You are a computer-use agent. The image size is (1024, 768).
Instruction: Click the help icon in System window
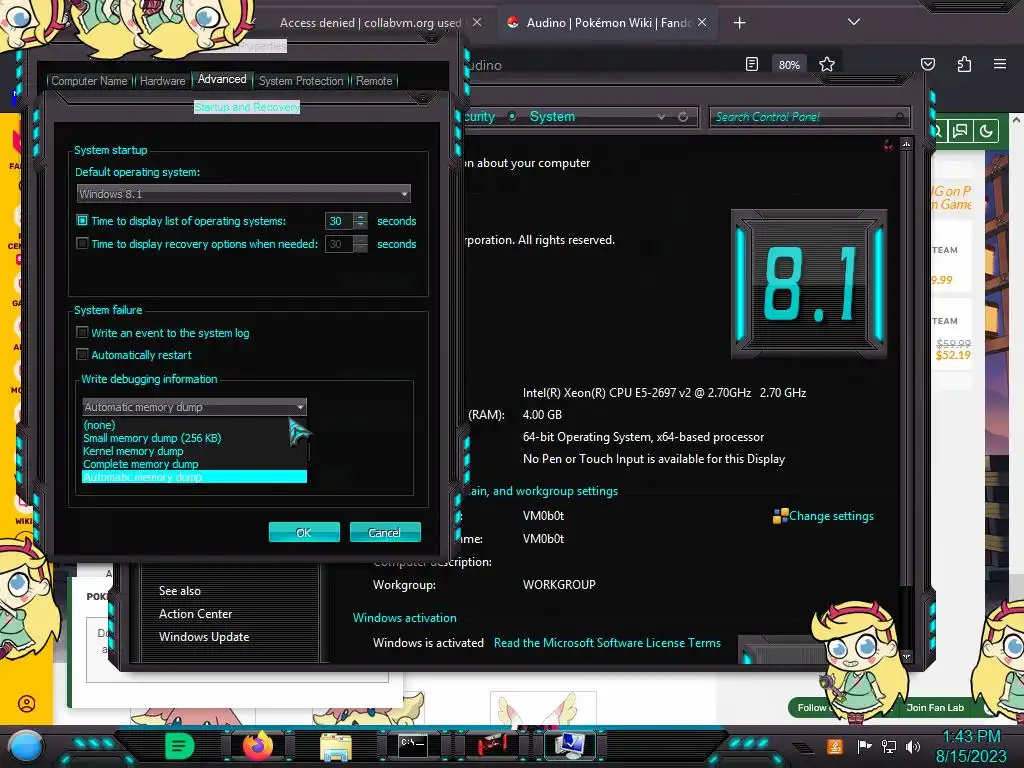coord(888,145)
